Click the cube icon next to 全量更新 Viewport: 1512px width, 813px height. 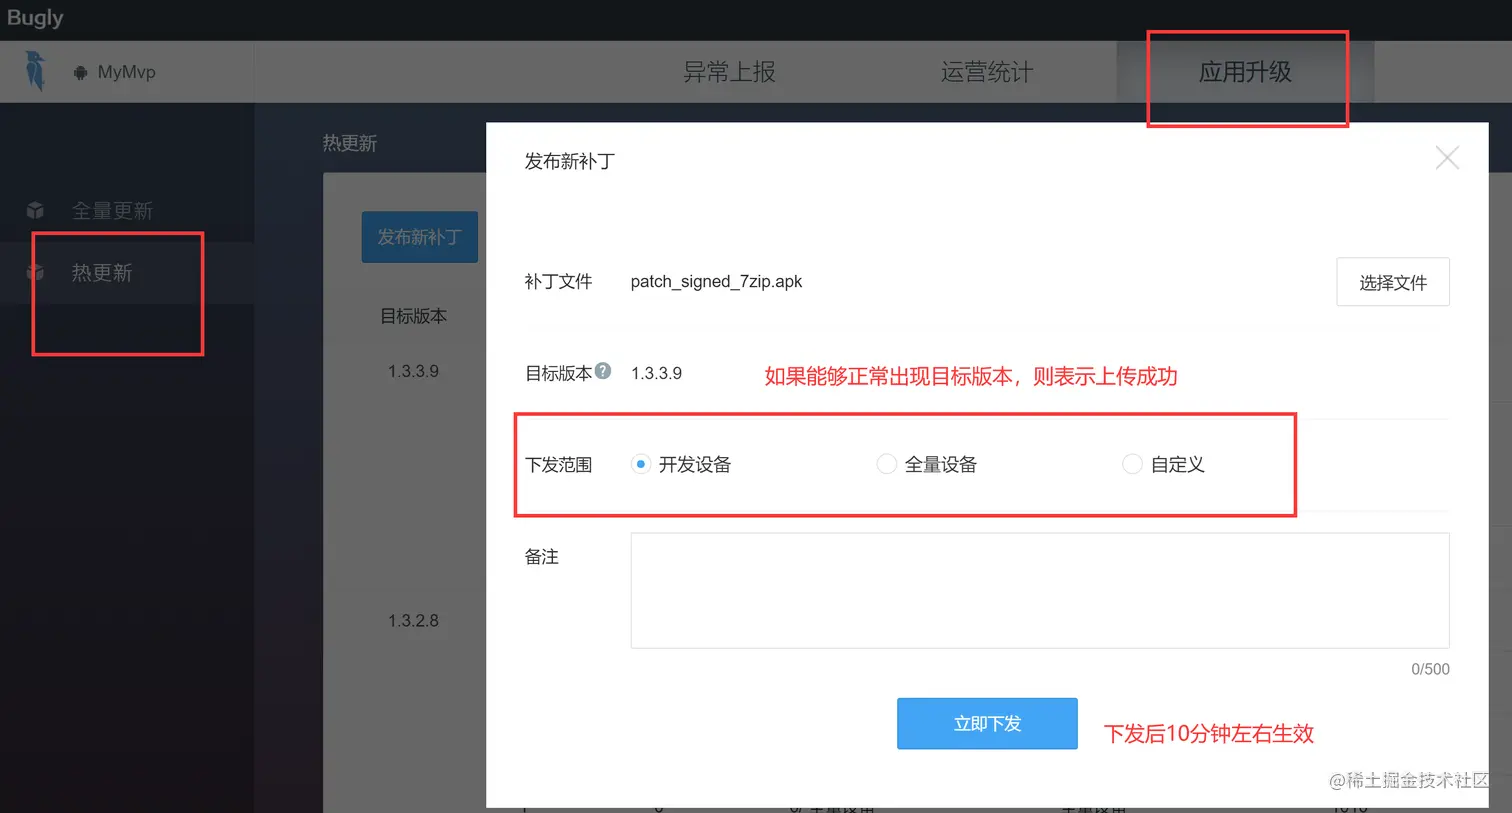[x=36, y=210]
